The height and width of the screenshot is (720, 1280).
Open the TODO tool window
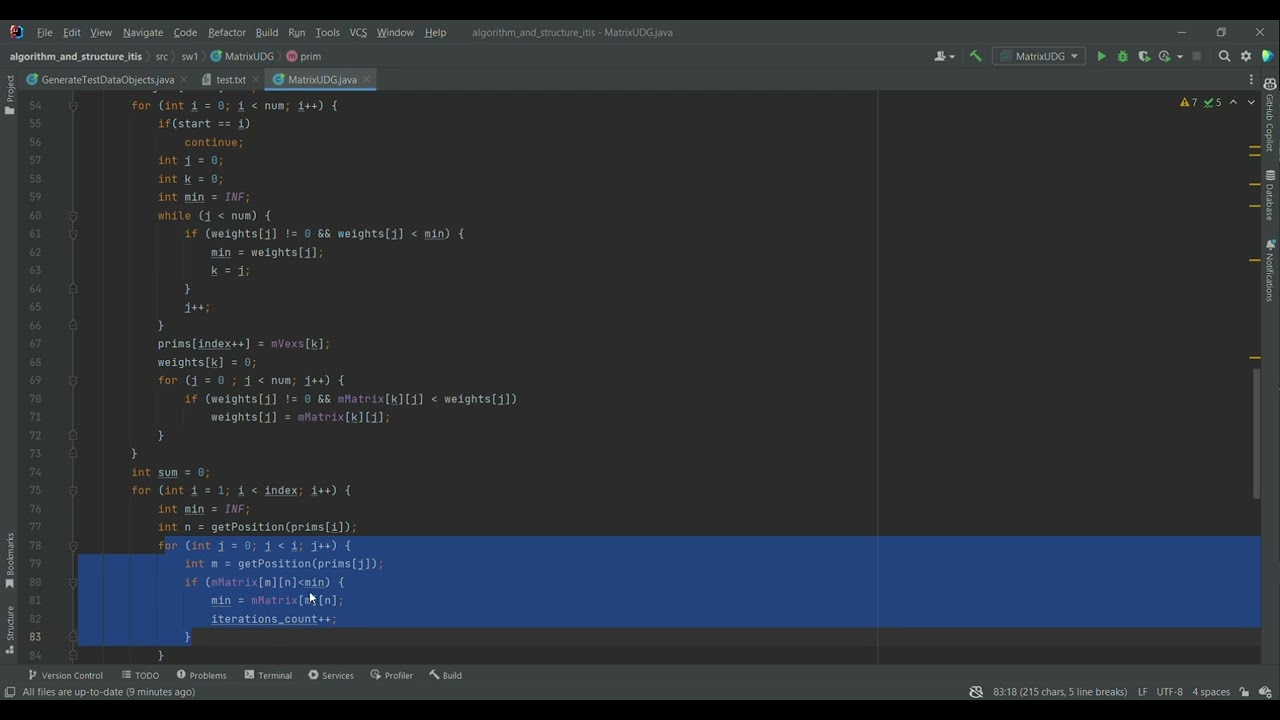pyautogui.click(x=140, y=676)
